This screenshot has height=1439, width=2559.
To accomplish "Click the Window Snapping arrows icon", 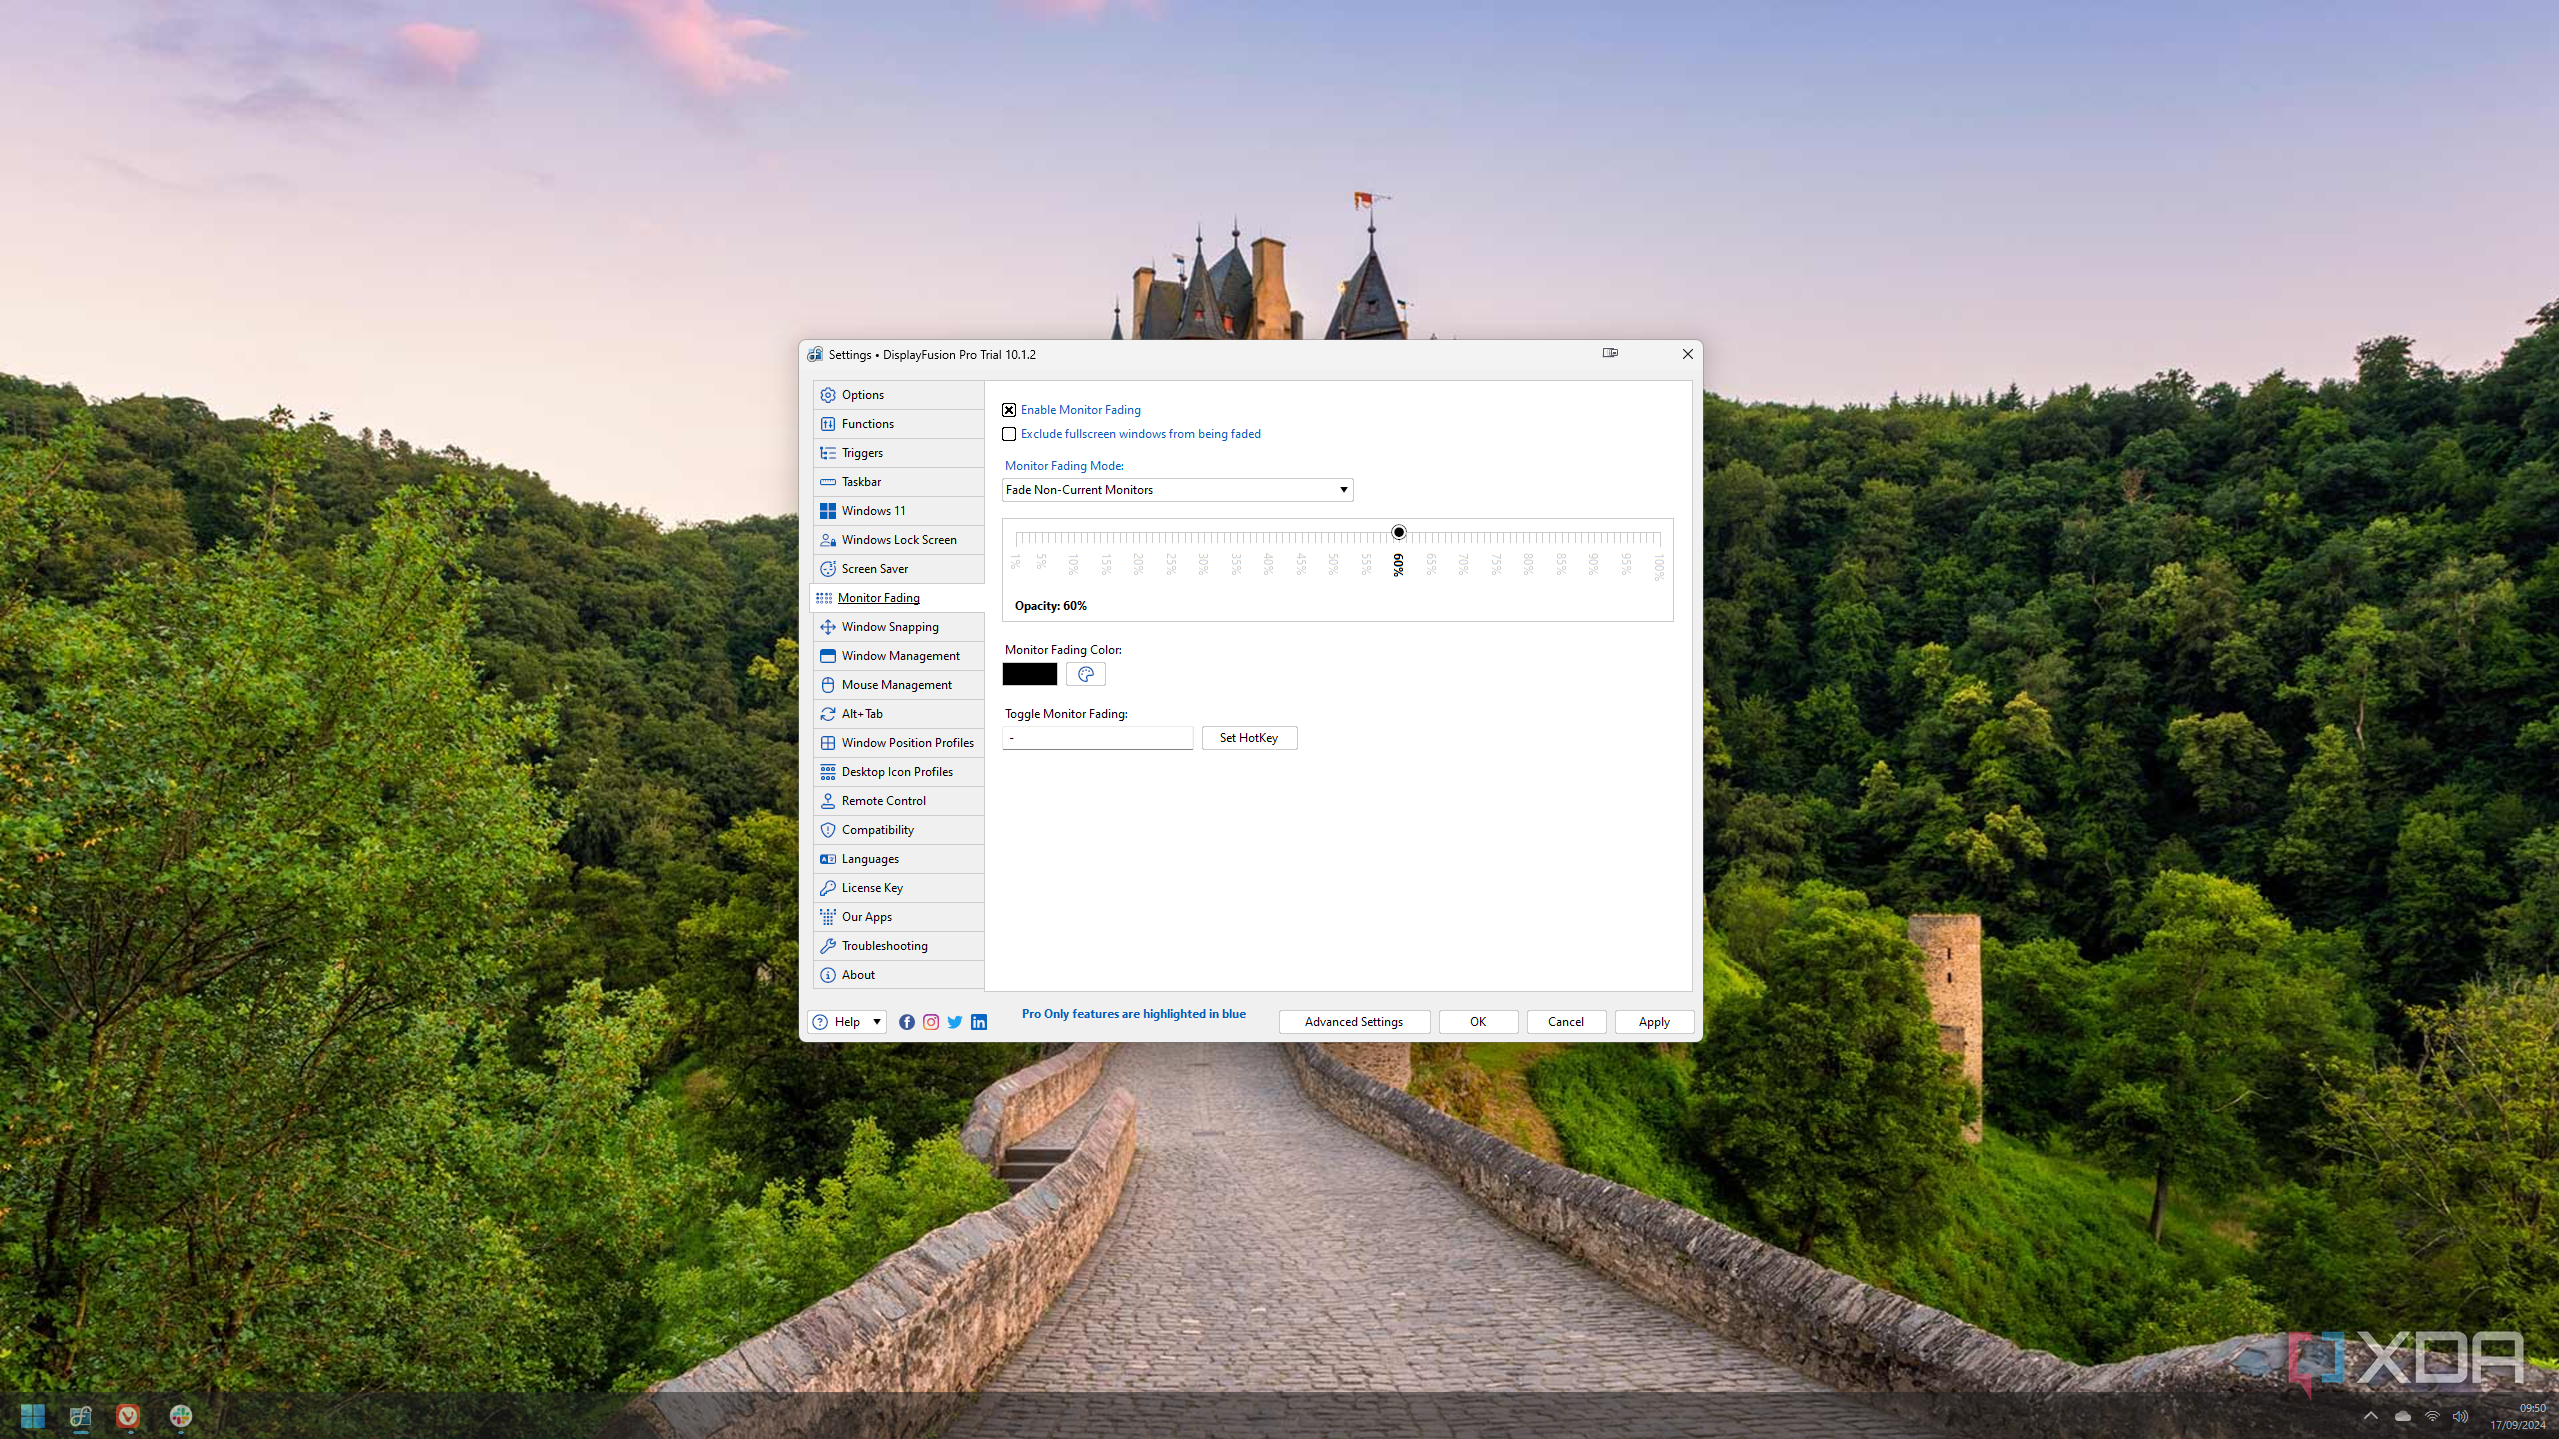I will click(828, 627).
